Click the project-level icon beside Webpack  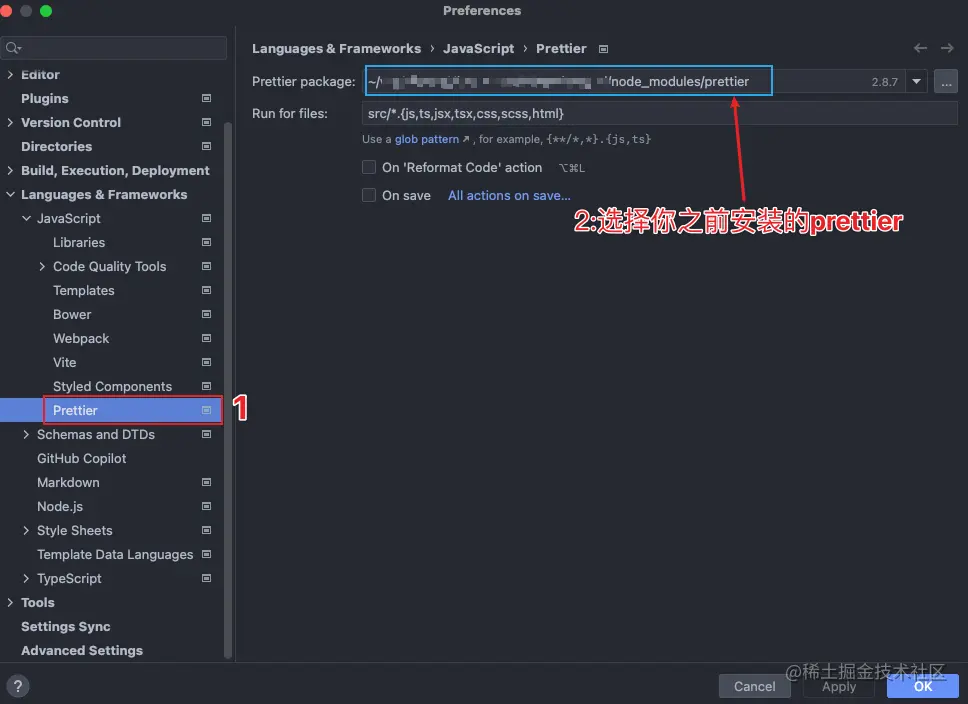point(206,338)
